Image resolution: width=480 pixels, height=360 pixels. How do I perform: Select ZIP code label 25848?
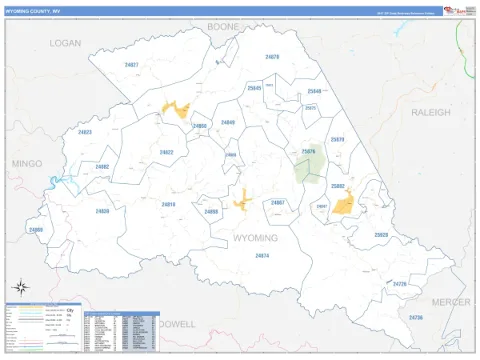(x=314, y=91)
